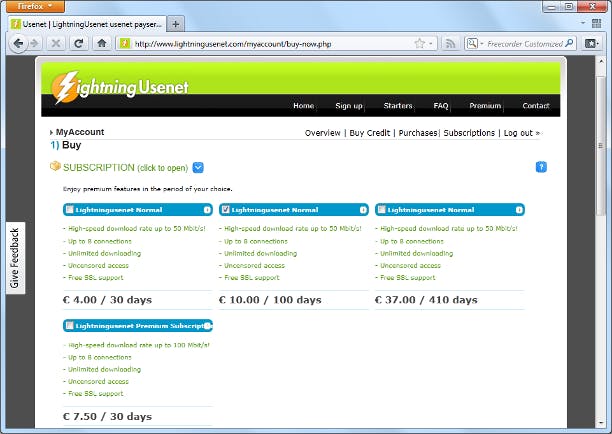
Task: Show info for the 410 days Normal plan
Action: click(x=519, y=210)
